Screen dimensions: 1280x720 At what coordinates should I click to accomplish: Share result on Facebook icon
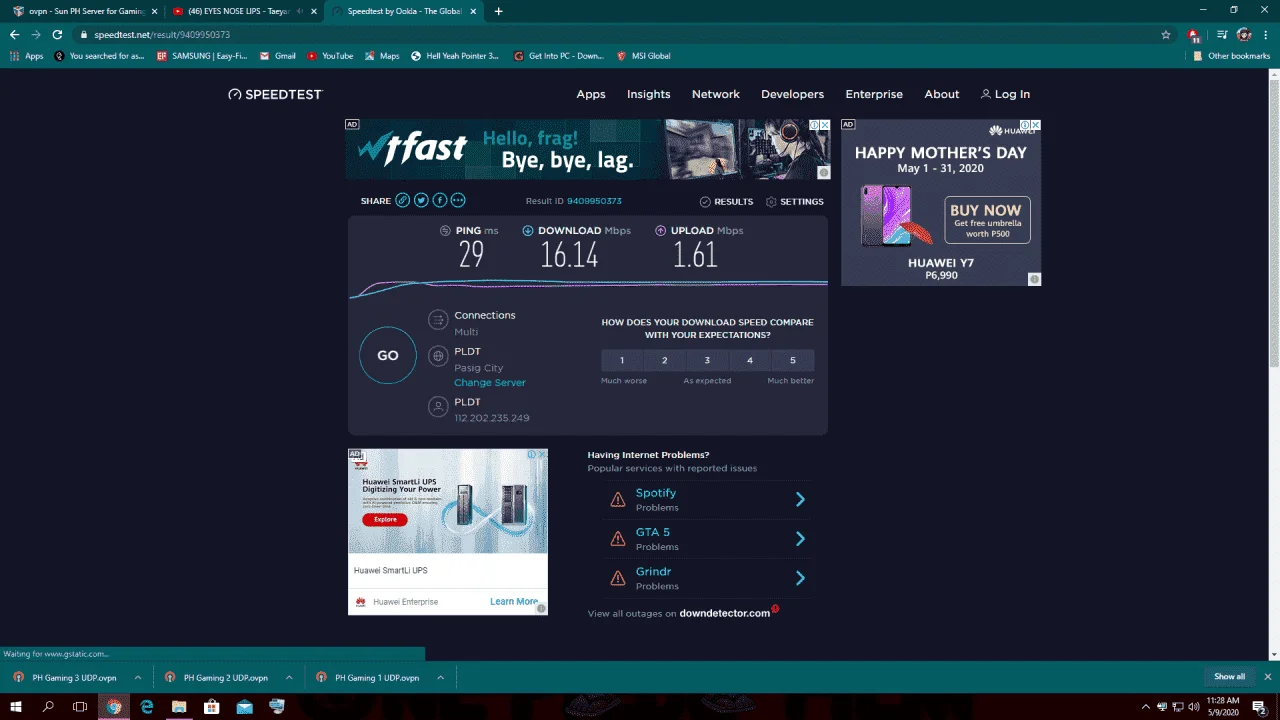click(x=439, y=201)
